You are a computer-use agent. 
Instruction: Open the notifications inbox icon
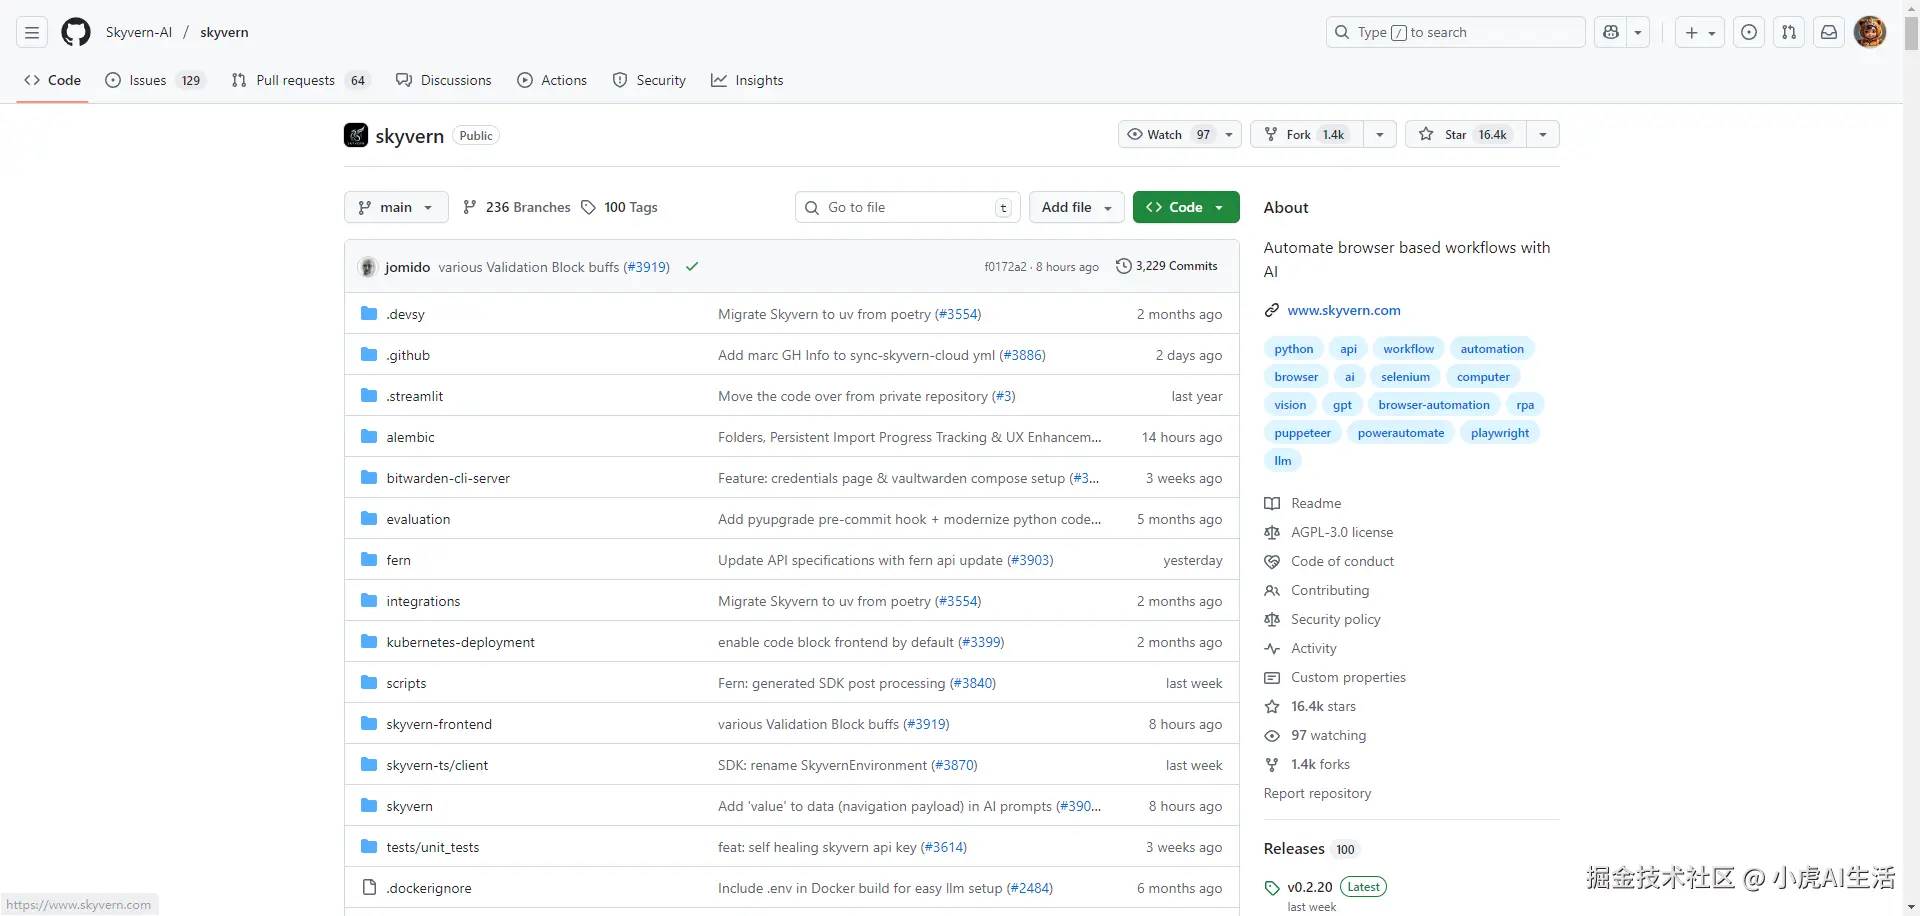tap(1829, 33)
